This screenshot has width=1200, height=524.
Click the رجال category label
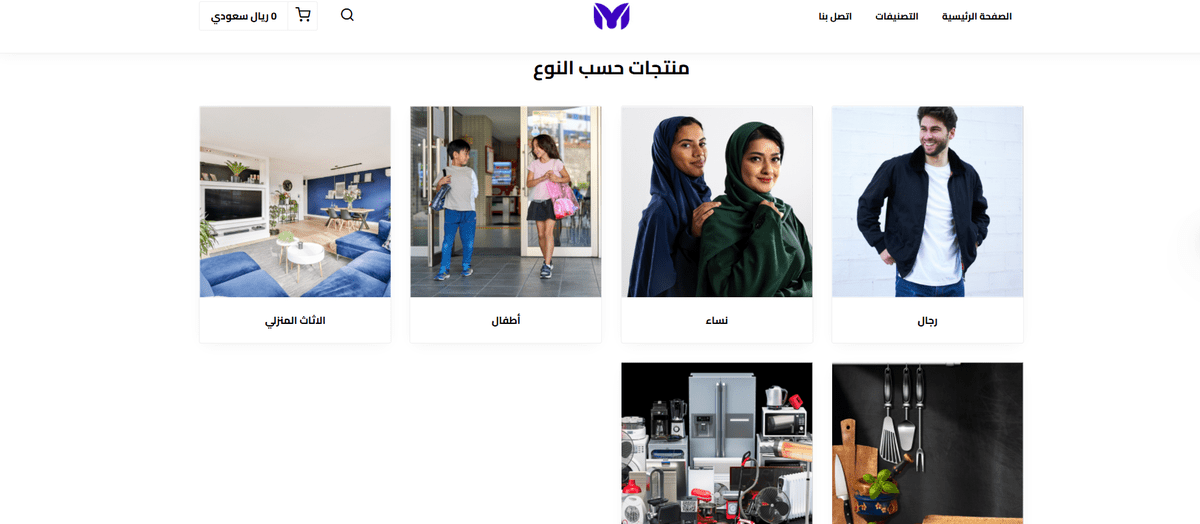928,321
